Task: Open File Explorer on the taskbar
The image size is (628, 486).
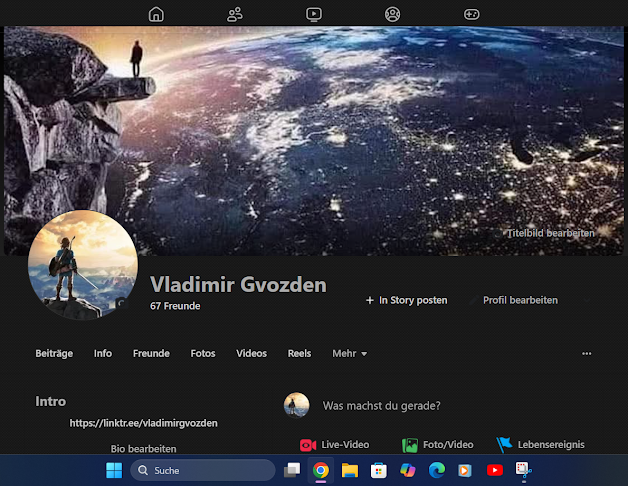Action: point(350,470)
